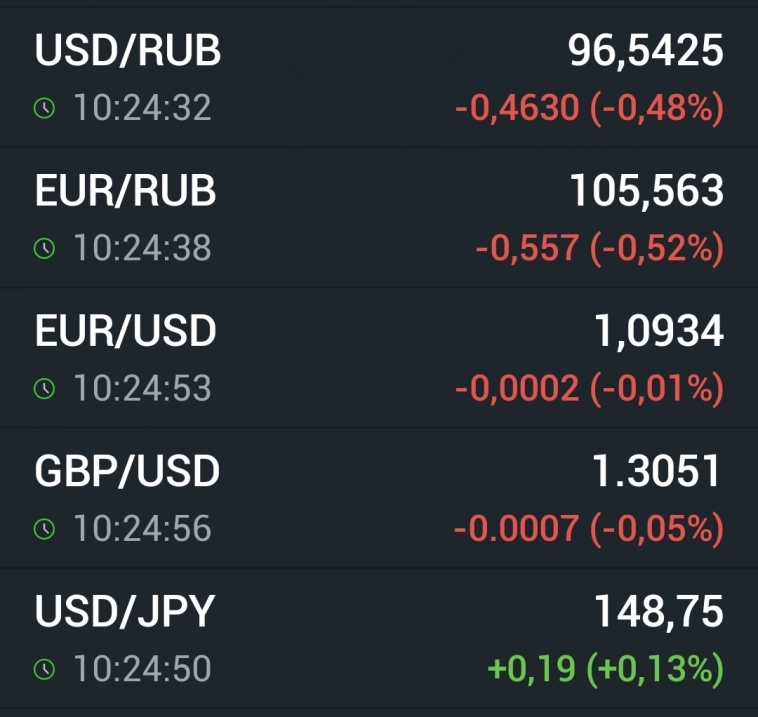Click the clock icon under EUR/RUB

[44, 248]
